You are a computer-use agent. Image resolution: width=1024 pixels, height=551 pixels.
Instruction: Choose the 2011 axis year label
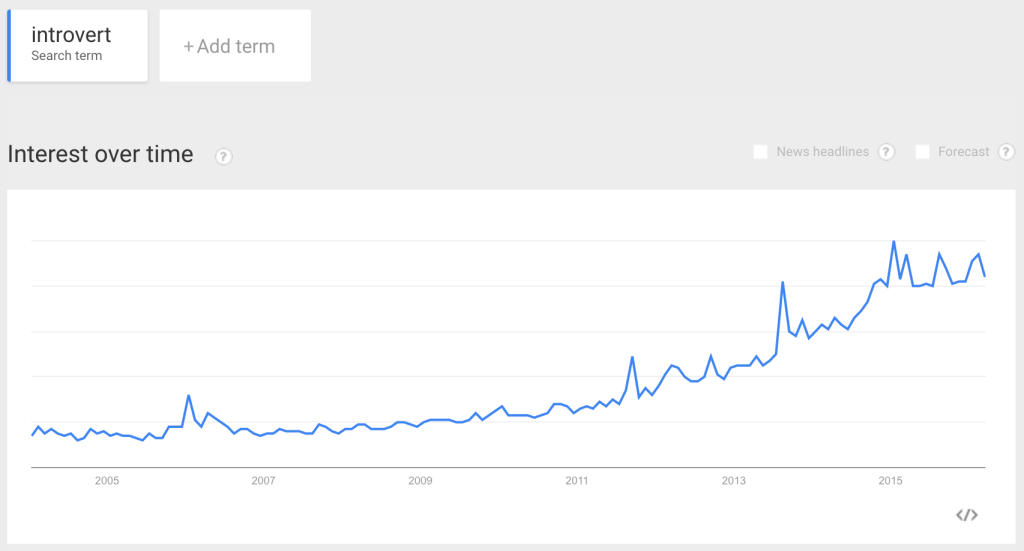point(577,481)
